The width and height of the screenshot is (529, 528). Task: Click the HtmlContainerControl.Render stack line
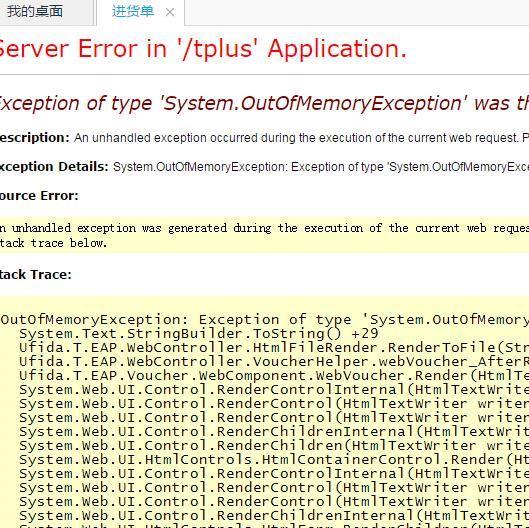274,460
